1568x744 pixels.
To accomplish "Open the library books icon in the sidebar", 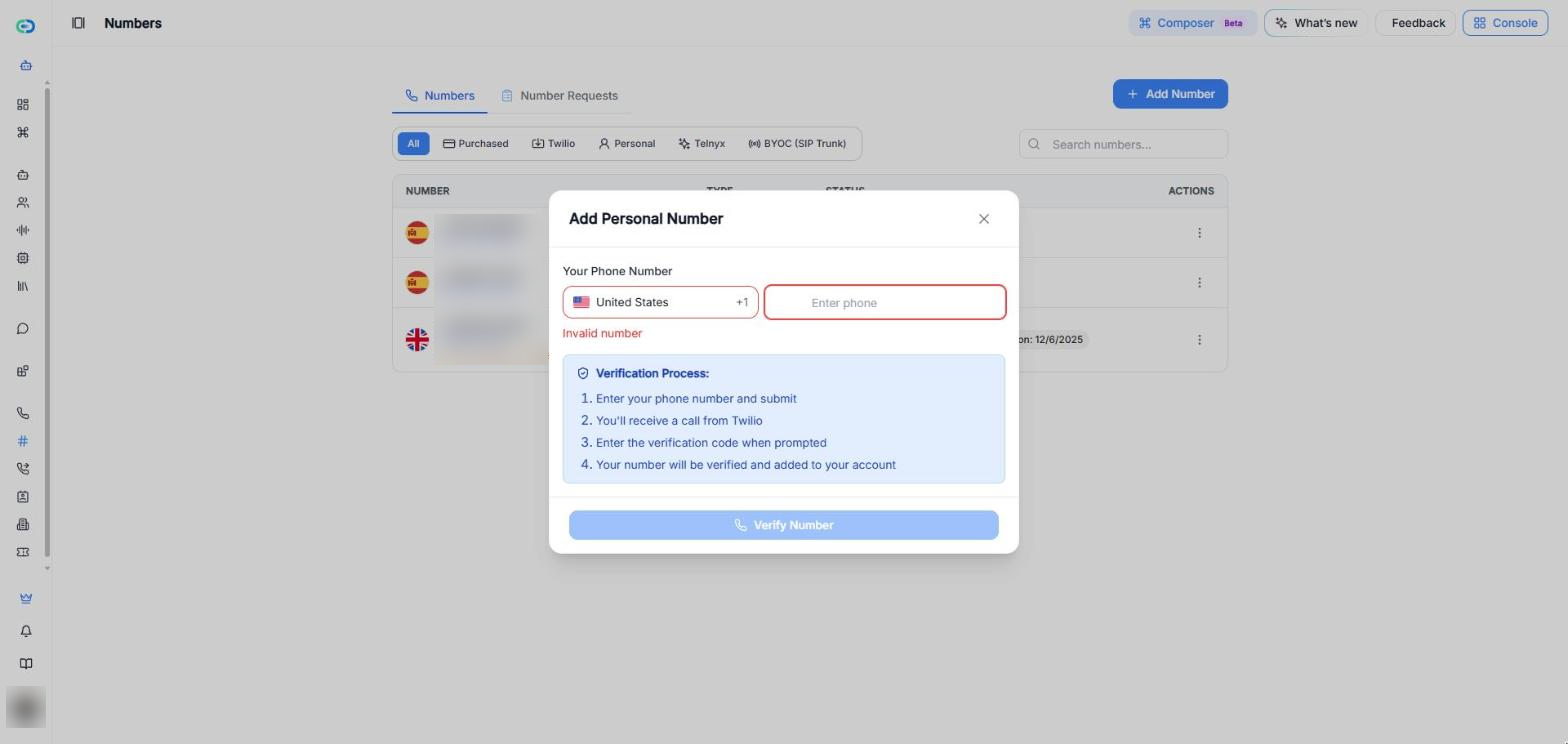I will (x=23, y=286).
